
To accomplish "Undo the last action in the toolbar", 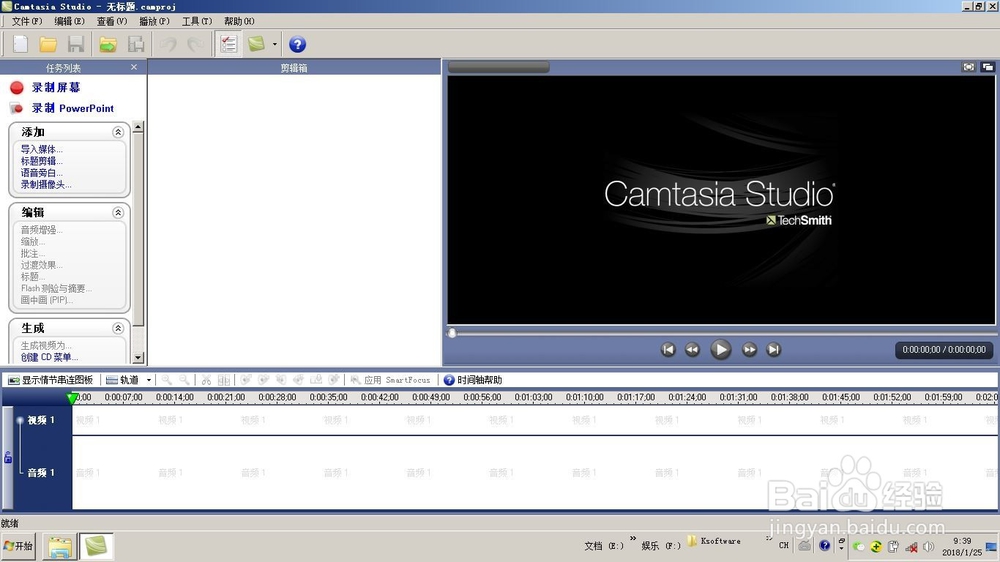I will (168, 44).
